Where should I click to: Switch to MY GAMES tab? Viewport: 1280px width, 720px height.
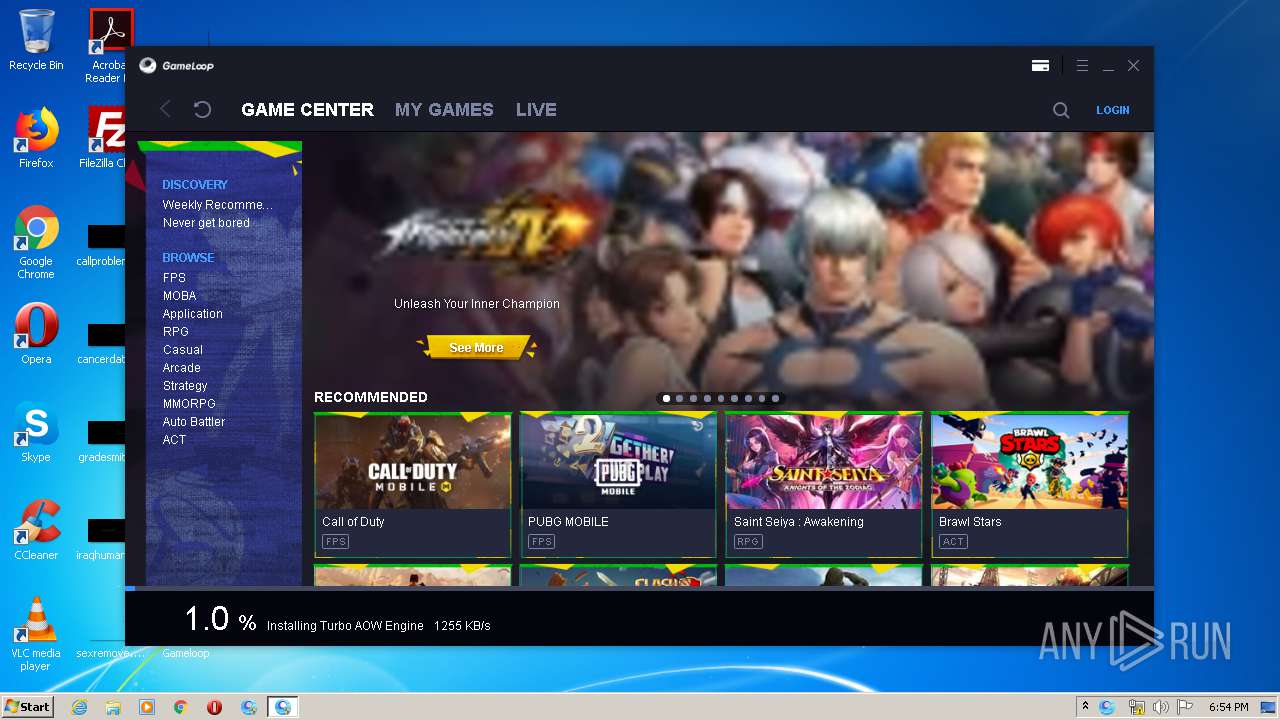[444, 110]
